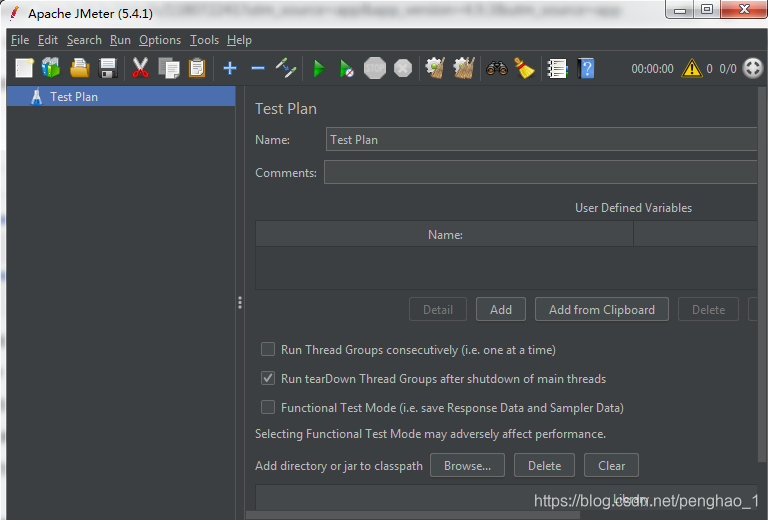Click the New test plan icon
This screenshot has width=768, height=520.
pos(24,68)
